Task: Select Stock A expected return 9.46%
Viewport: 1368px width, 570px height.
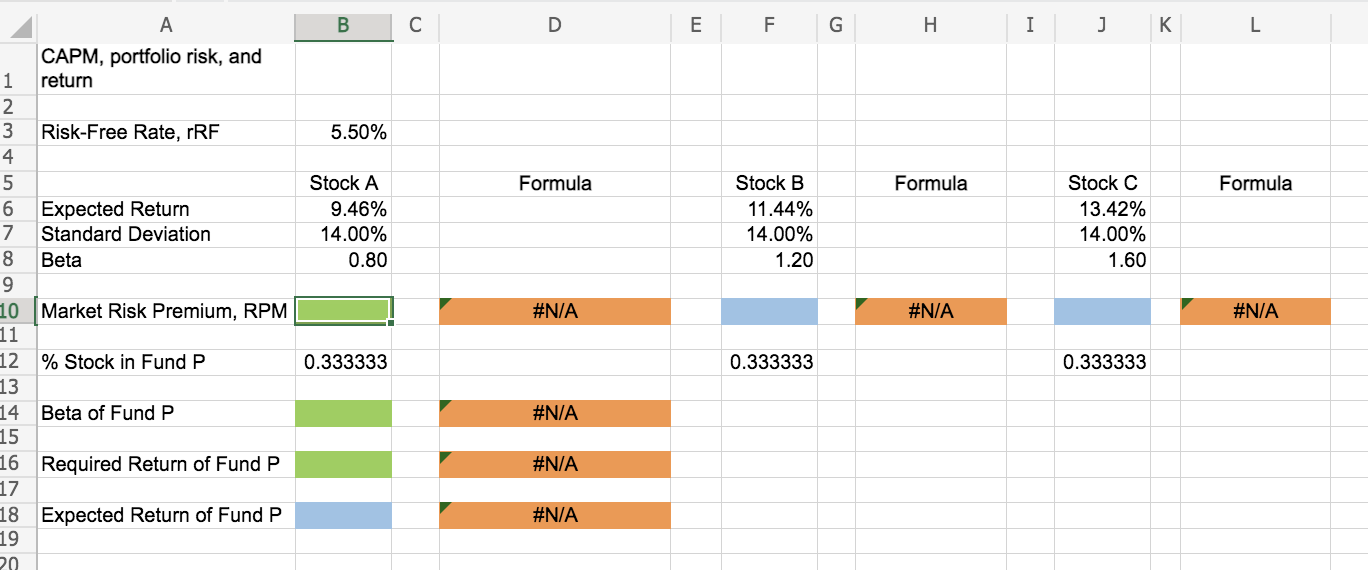Action: click(x=343, y=209)
